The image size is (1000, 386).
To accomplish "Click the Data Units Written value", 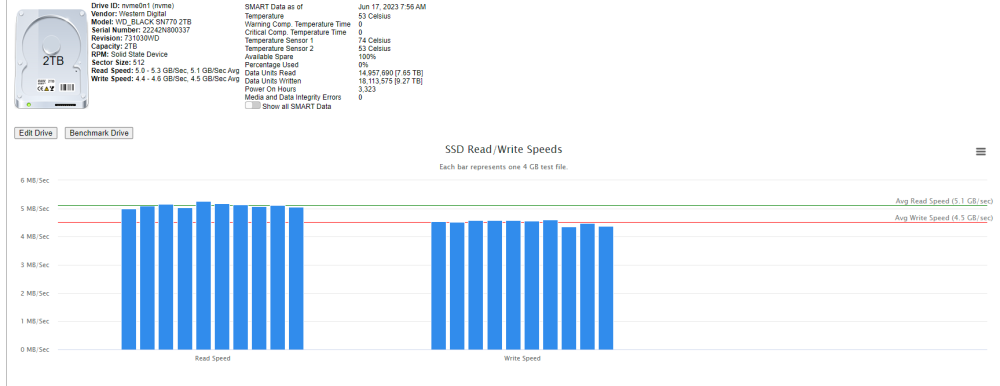I will pyautogui.click(x=390, y=81).
